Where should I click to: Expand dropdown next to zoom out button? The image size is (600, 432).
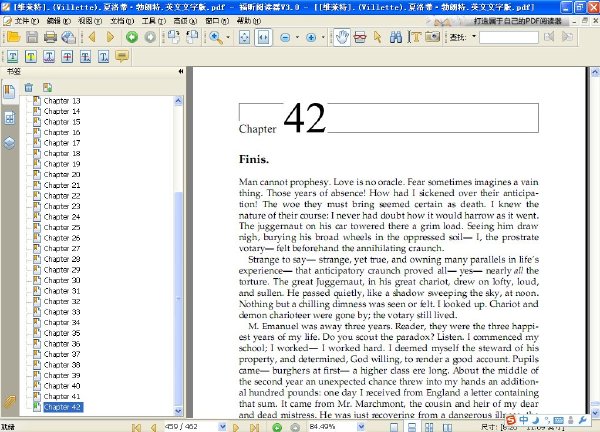(x=297, y=37)
